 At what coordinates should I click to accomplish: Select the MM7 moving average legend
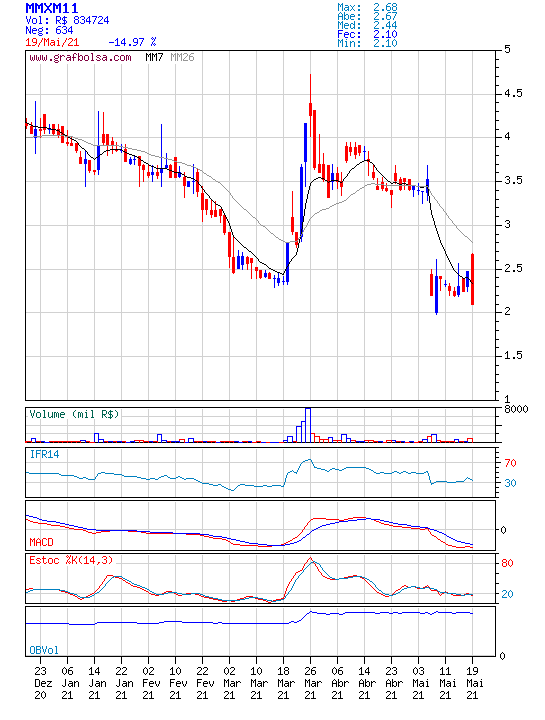tap(154, 57)
